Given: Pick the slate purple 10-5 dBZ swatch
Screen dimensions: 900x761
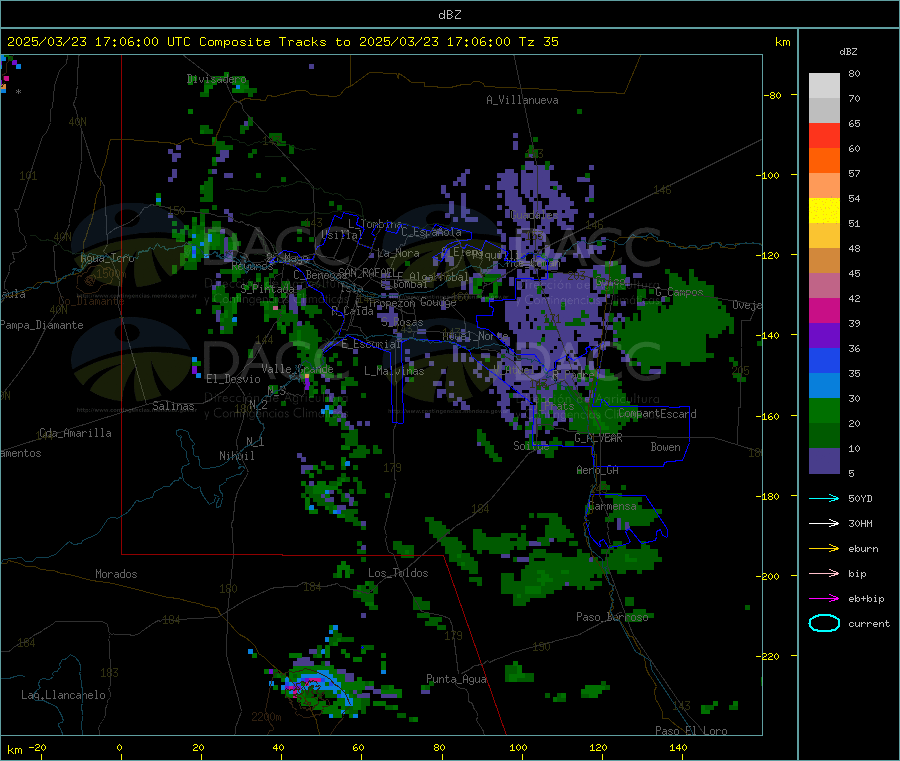Looking at the screenshot, I should coord(824,461).
